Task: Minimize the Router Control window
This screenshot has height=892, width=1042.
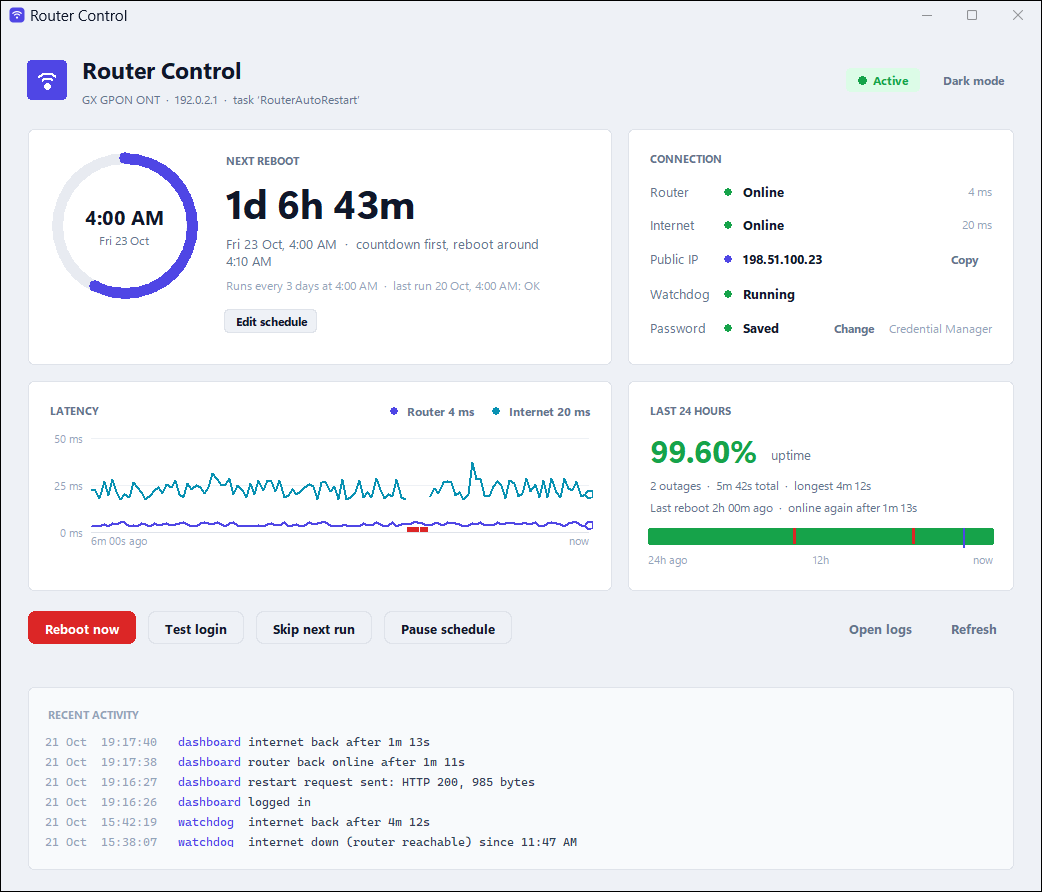Action: tap(927, 15)
